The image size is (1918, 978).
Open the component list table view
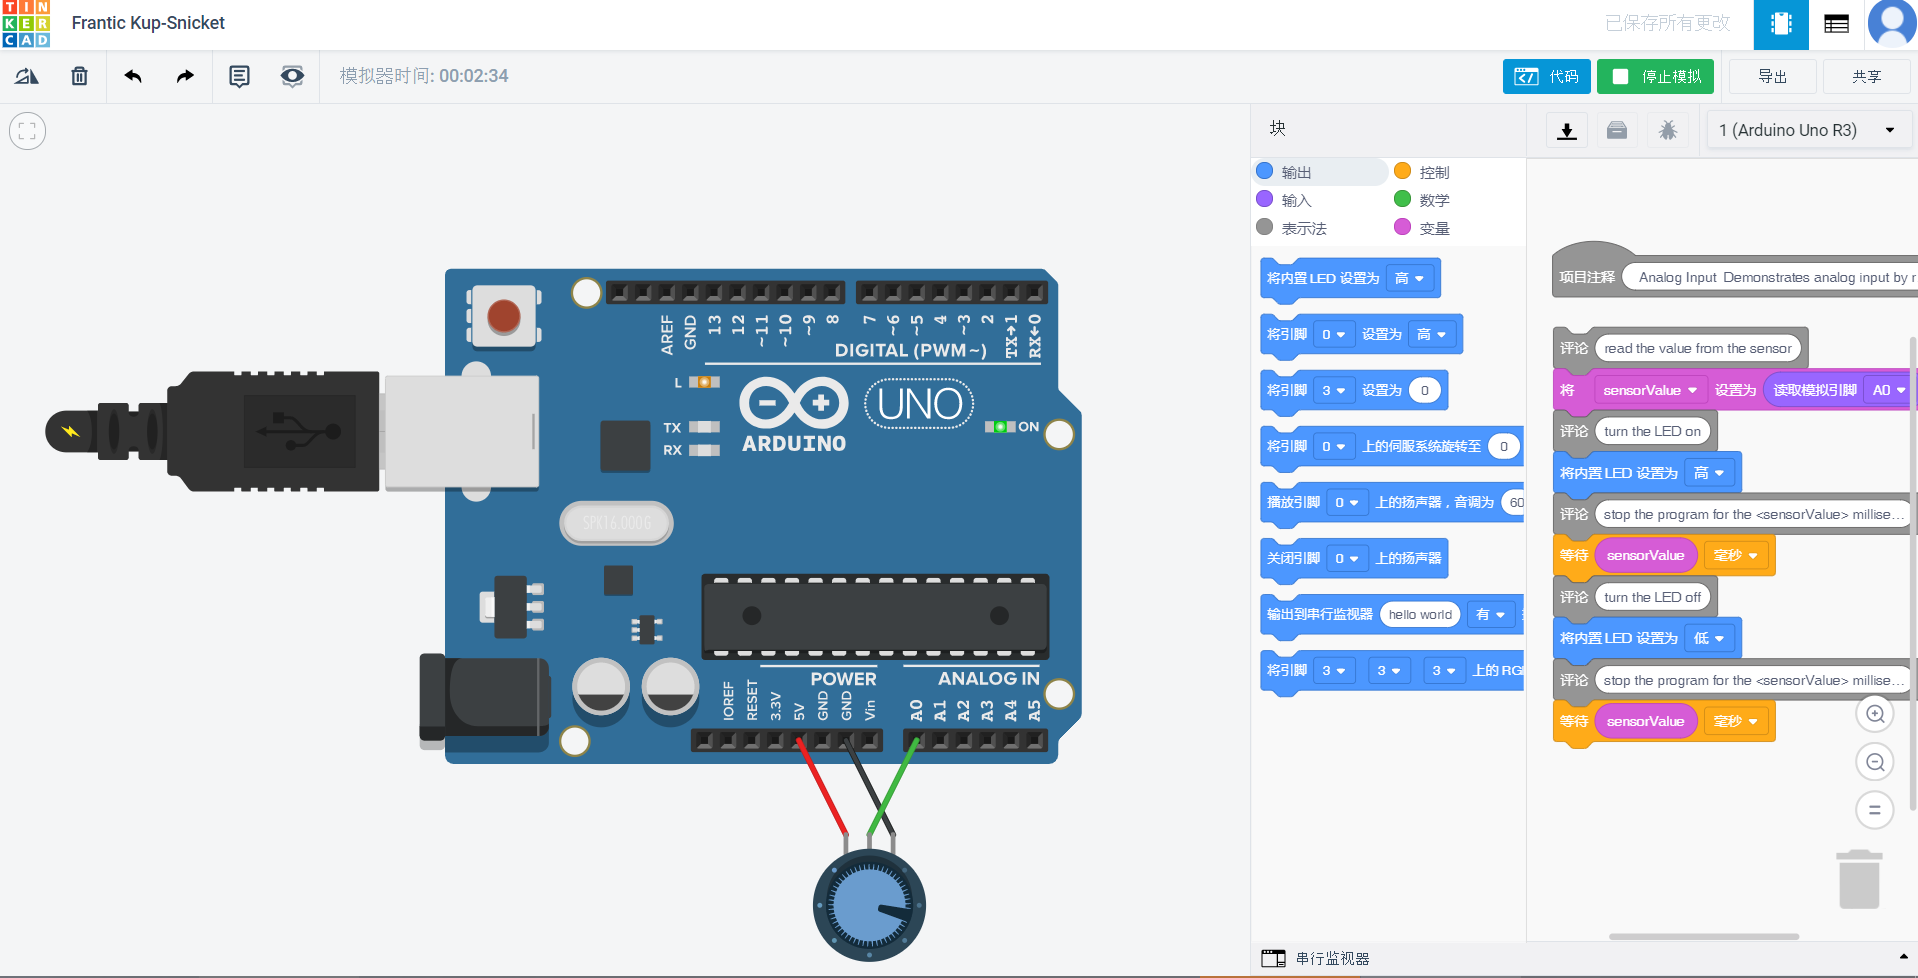click(x=1836, y=24)
